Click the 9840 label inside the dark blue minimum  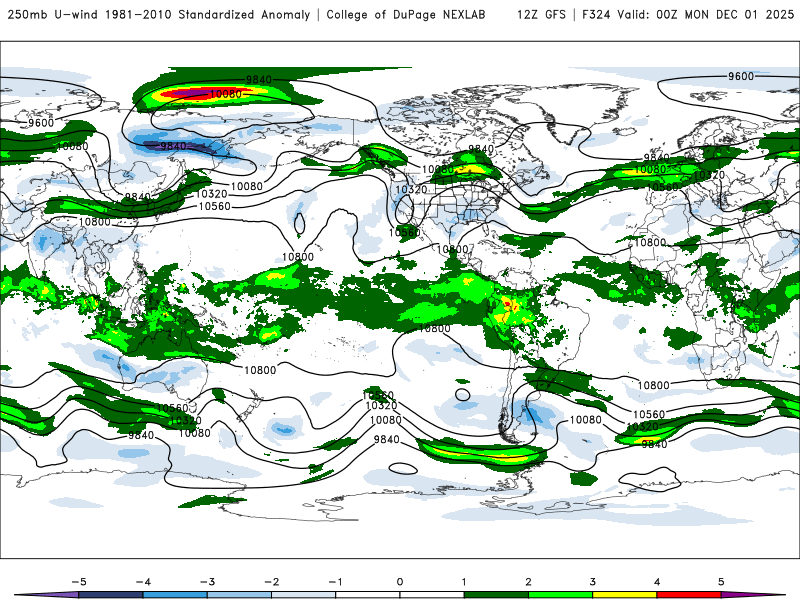[173, 146]
